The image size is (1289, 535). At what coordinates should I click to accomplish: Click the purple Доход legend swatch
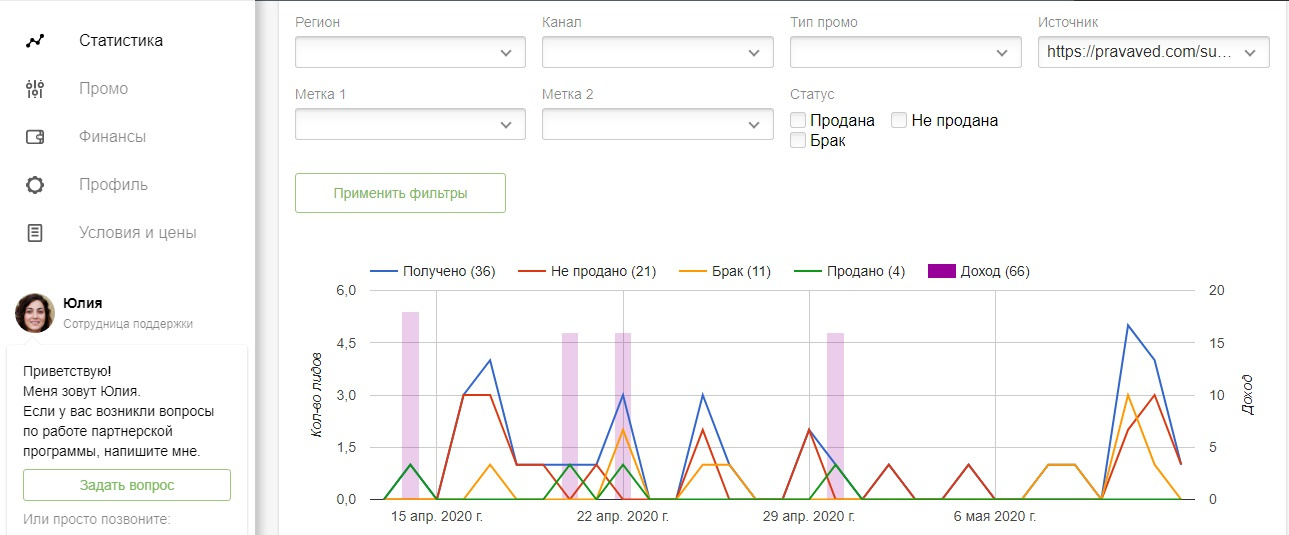(942, 271)
